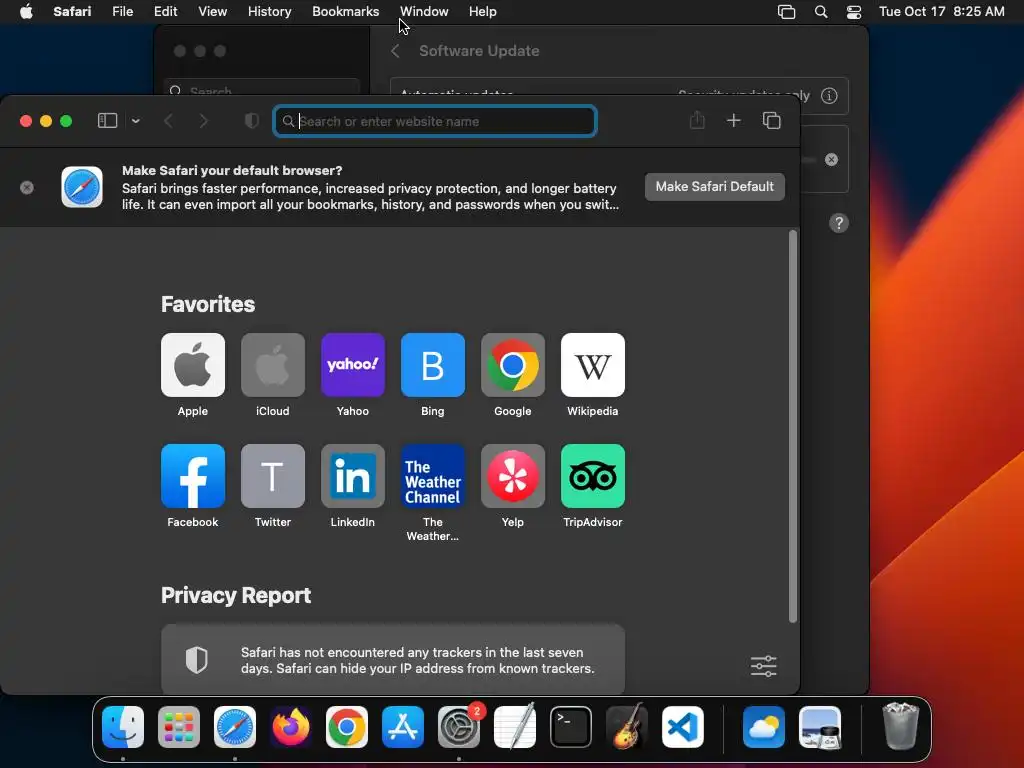Open the View menu
This screenshot has height=768, width=1024.
(212, 11)
